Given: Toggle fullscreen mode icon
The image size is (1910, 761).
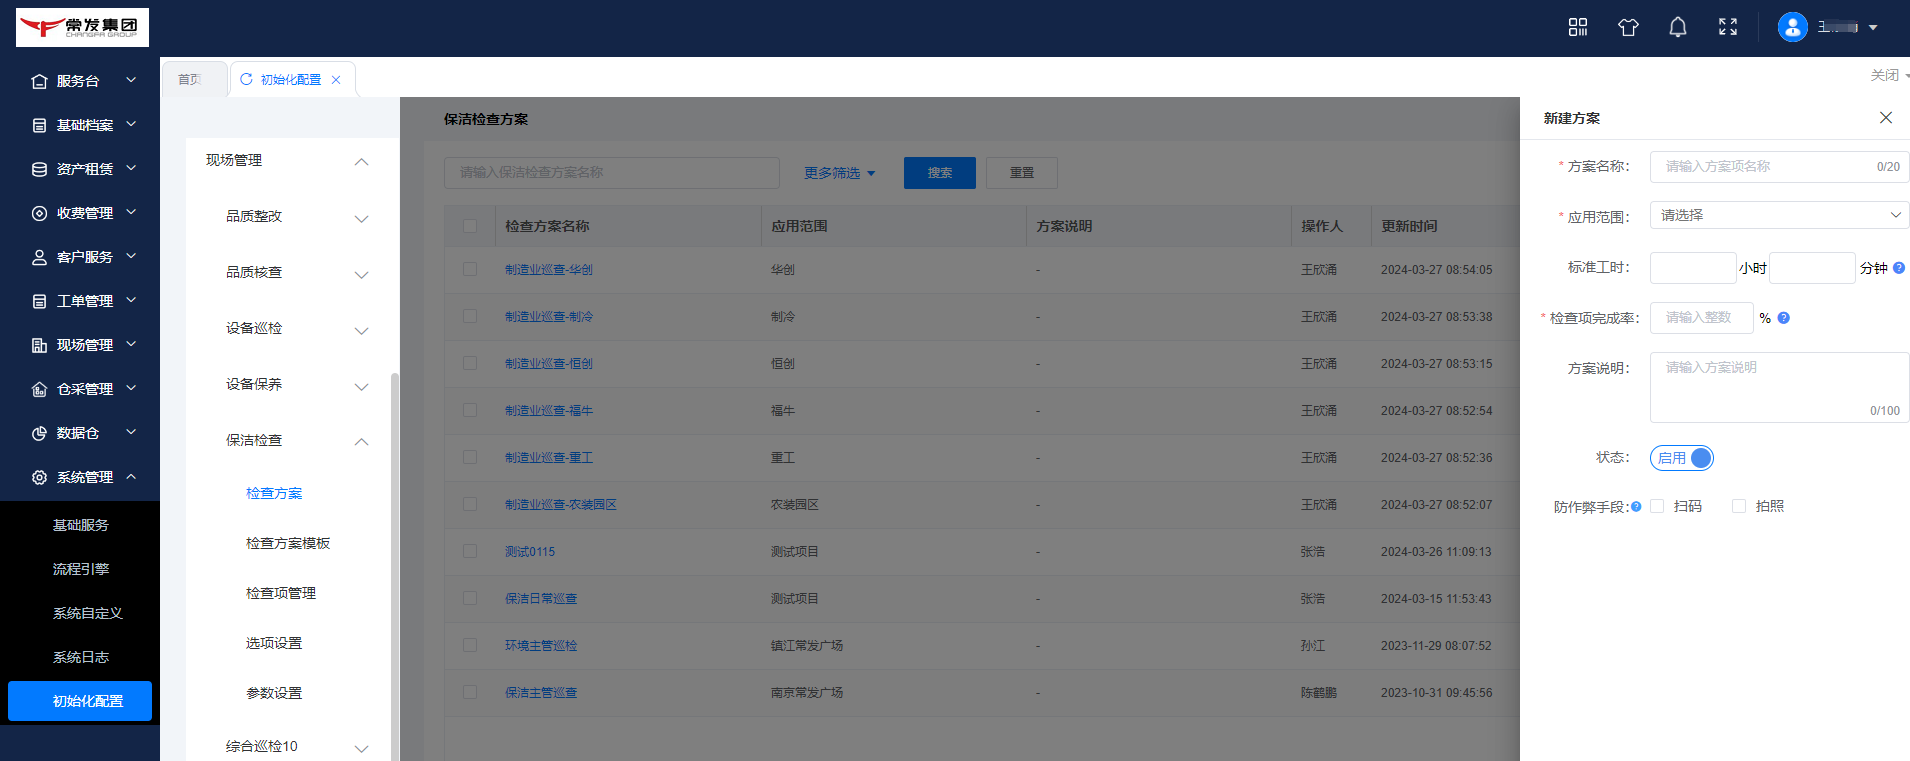Looking at the screenshot, I should pyautogui.click(x=1728, y=28).
